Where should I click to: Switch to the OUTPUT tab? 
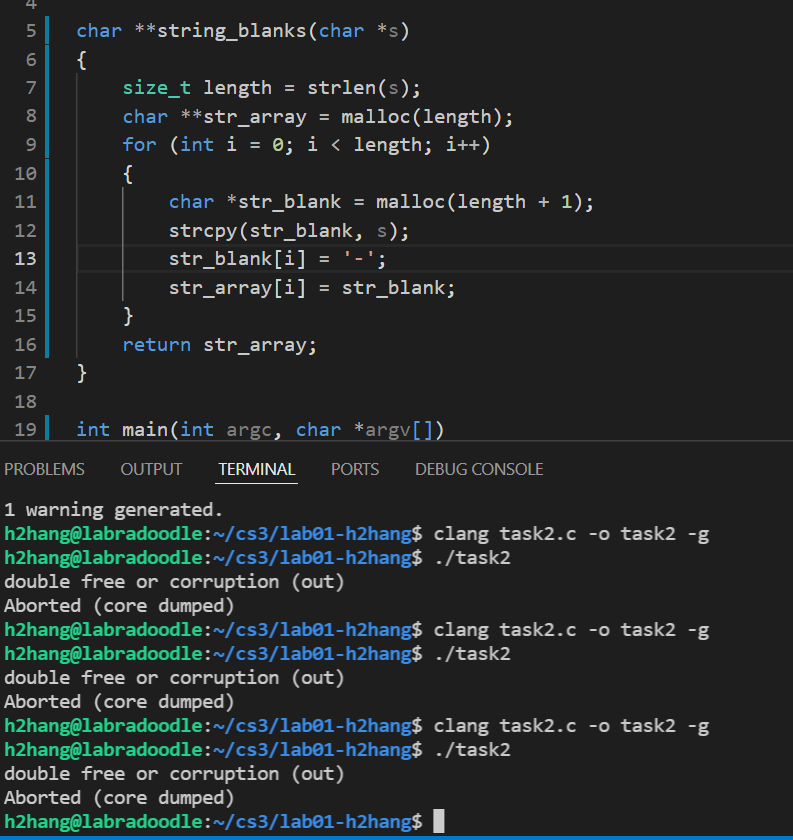(x=151, y=469)
